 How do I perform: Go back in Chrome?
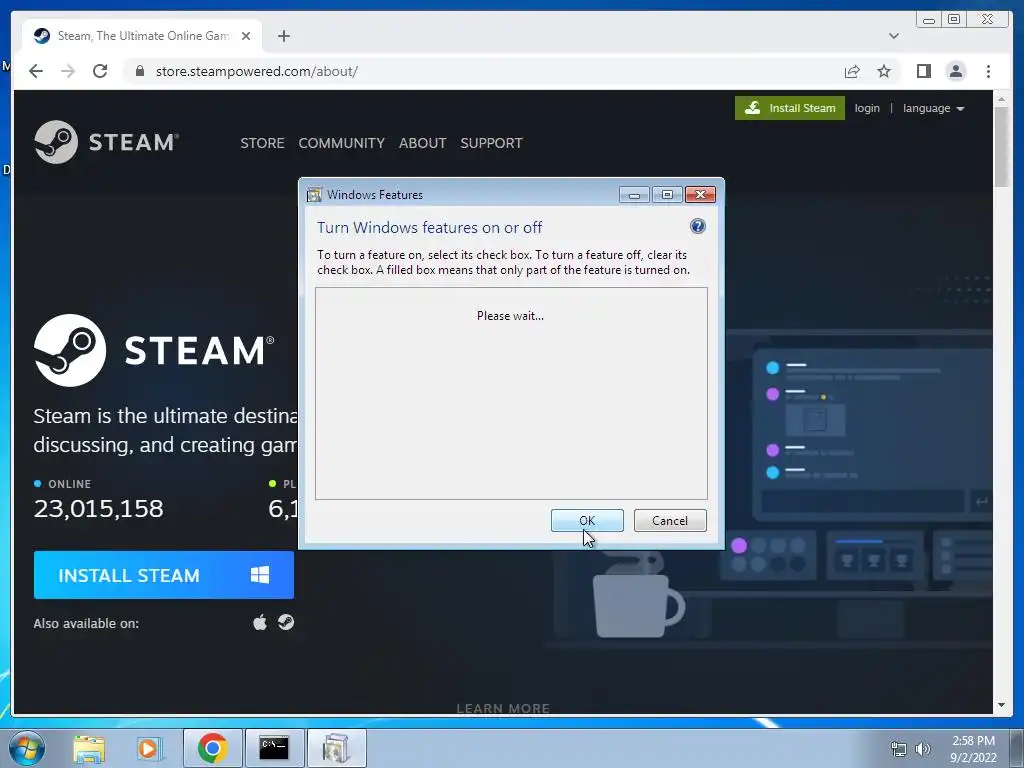36,71
